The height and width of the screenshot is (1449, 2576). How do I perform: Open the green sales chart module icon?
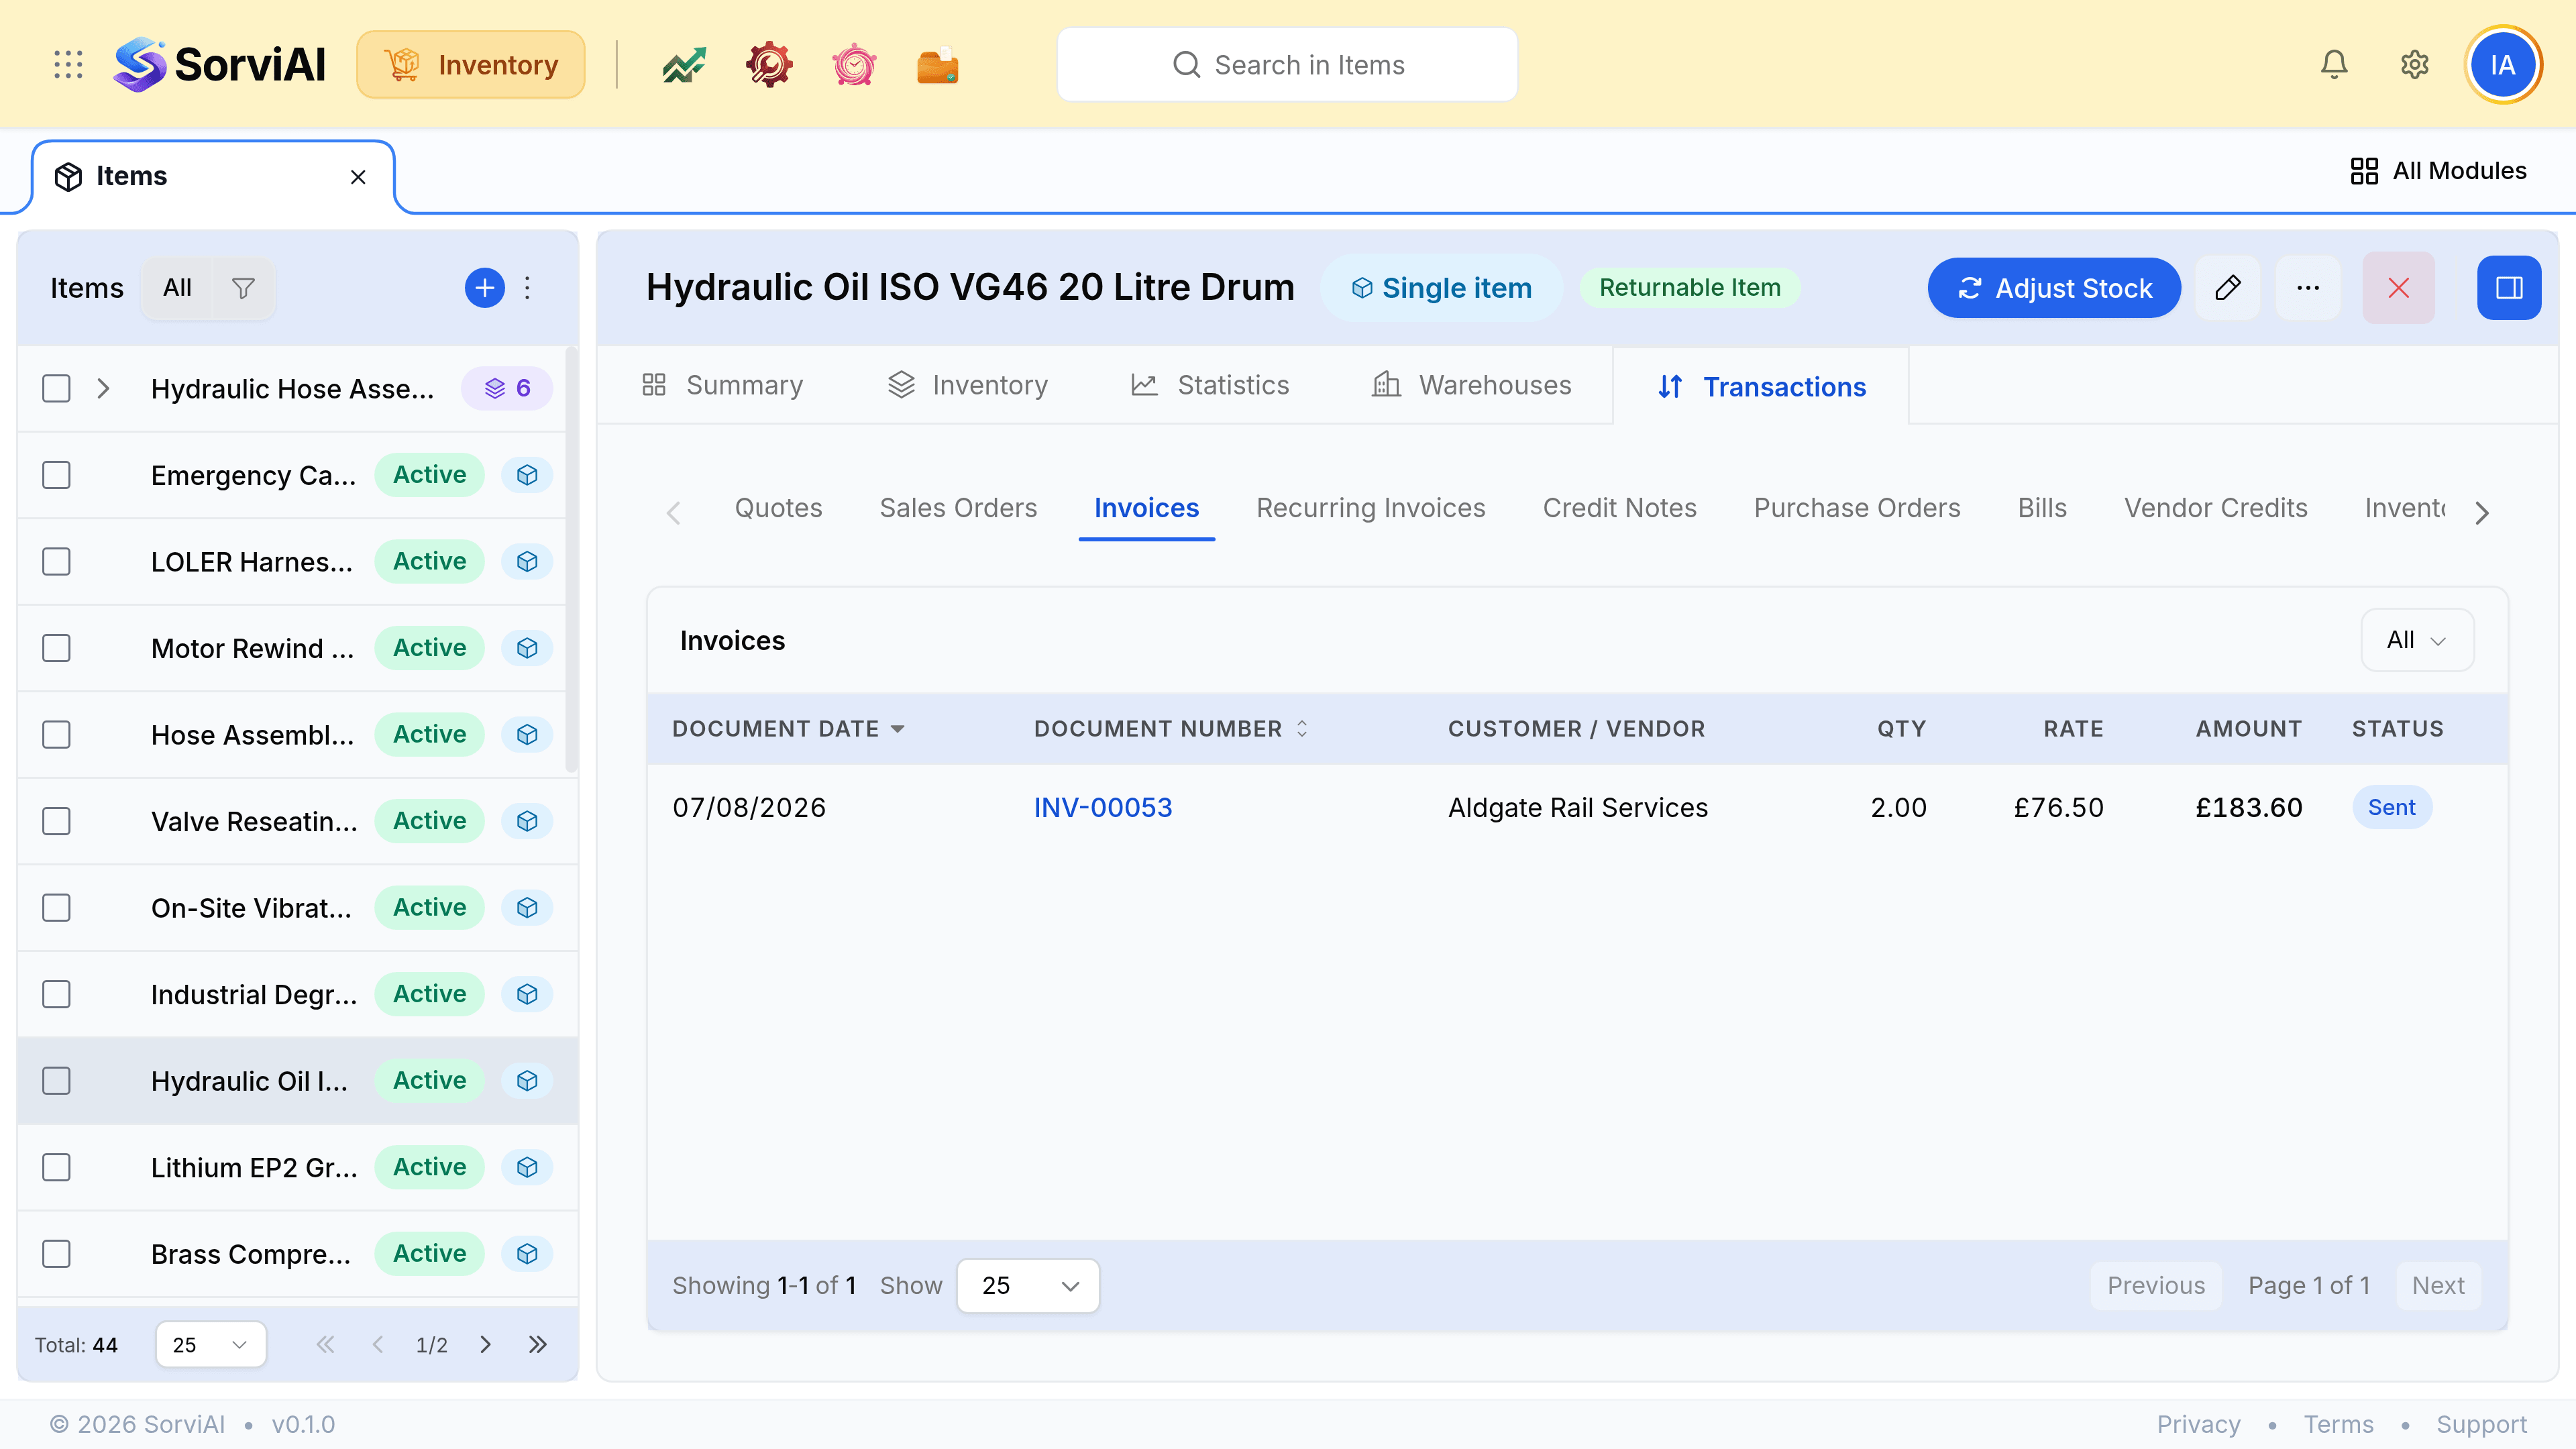coord(684,65)
